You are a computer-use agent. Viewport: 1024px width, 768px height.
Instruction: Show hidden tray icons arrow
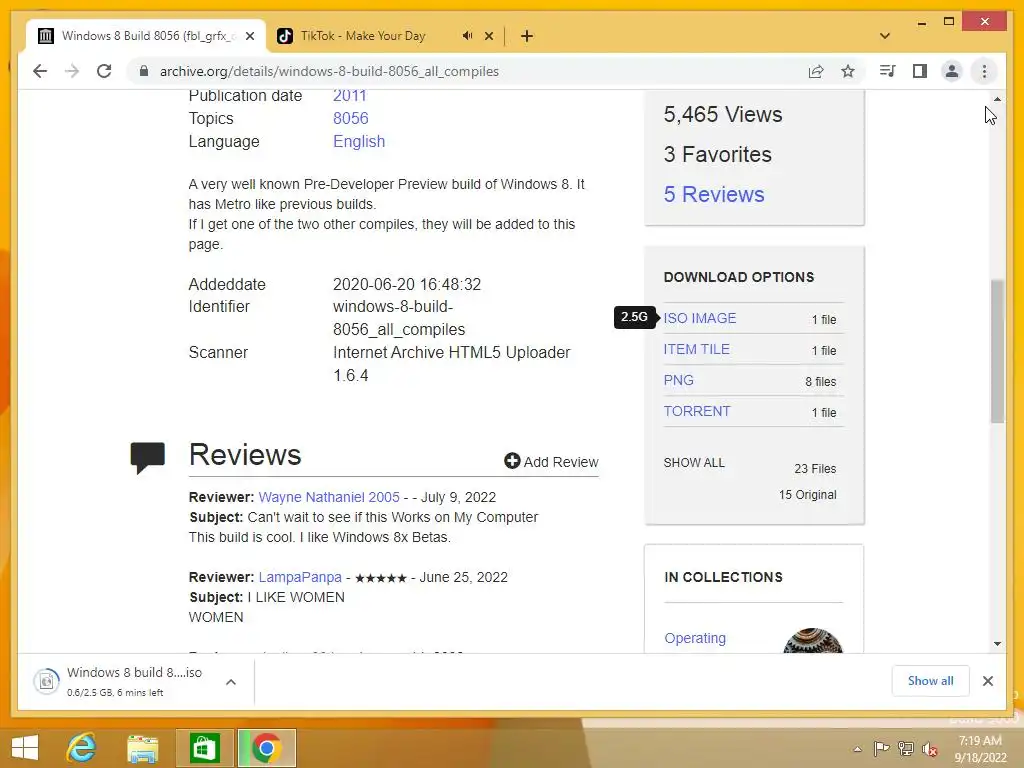857,749
